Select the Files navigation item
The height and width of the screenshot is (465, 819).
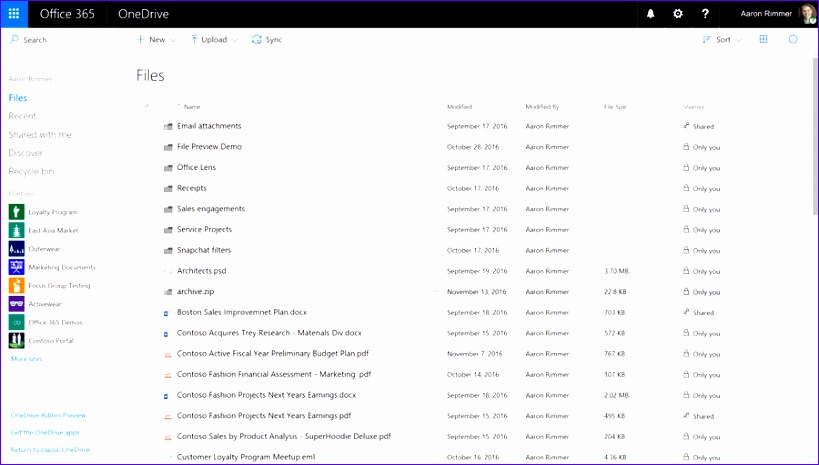coord(18,98)
